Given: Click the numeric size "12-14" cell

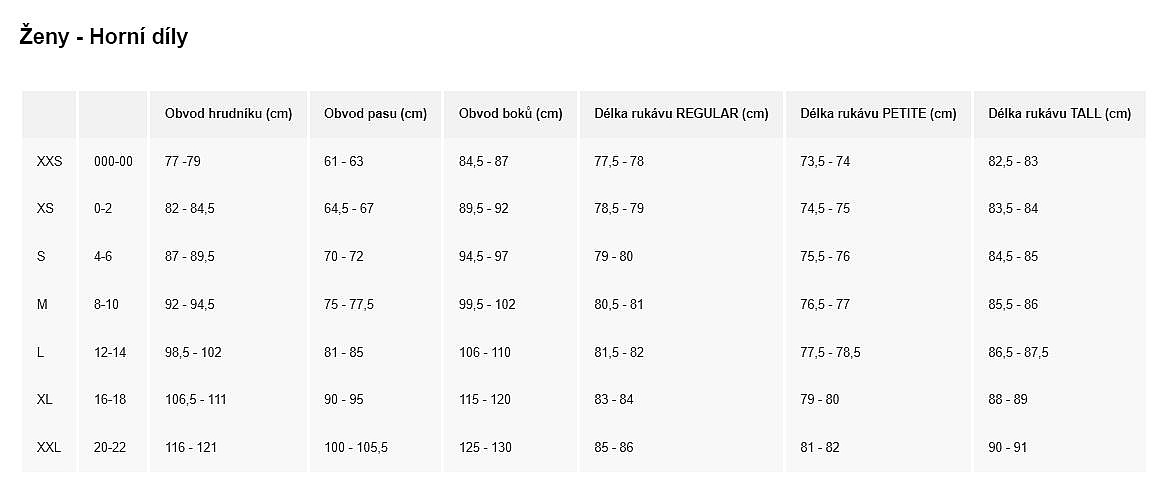Looking at the screenshot, I should point(109,352).
